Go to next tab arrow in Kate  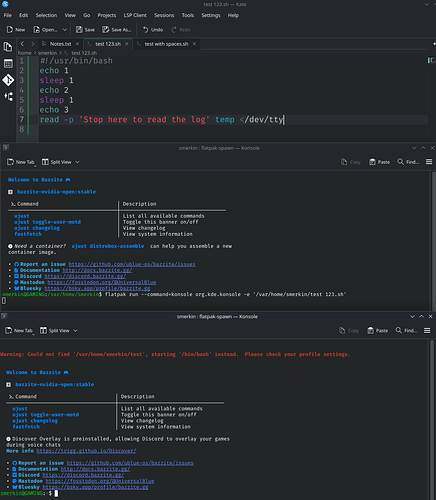pos(33,44)
